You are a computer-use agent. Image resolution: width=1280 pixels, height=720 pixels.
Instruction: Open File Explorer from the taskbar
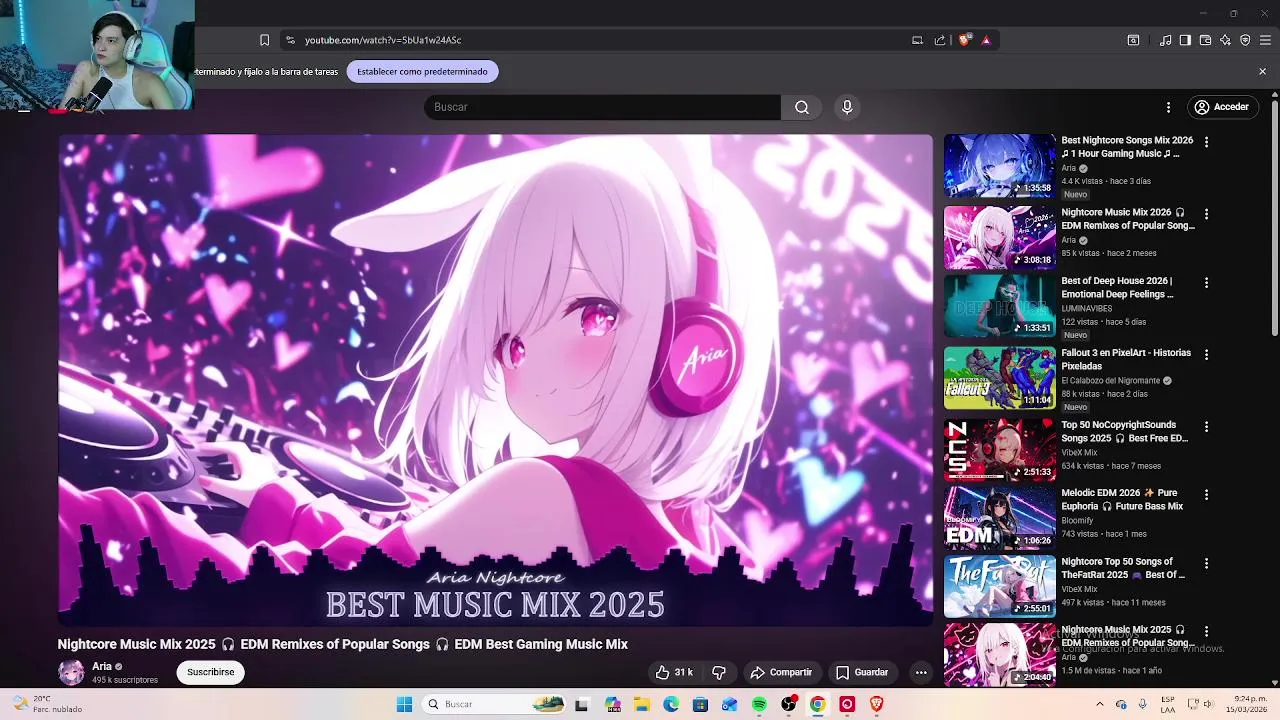pyautogui.click(x=641, y=704)
